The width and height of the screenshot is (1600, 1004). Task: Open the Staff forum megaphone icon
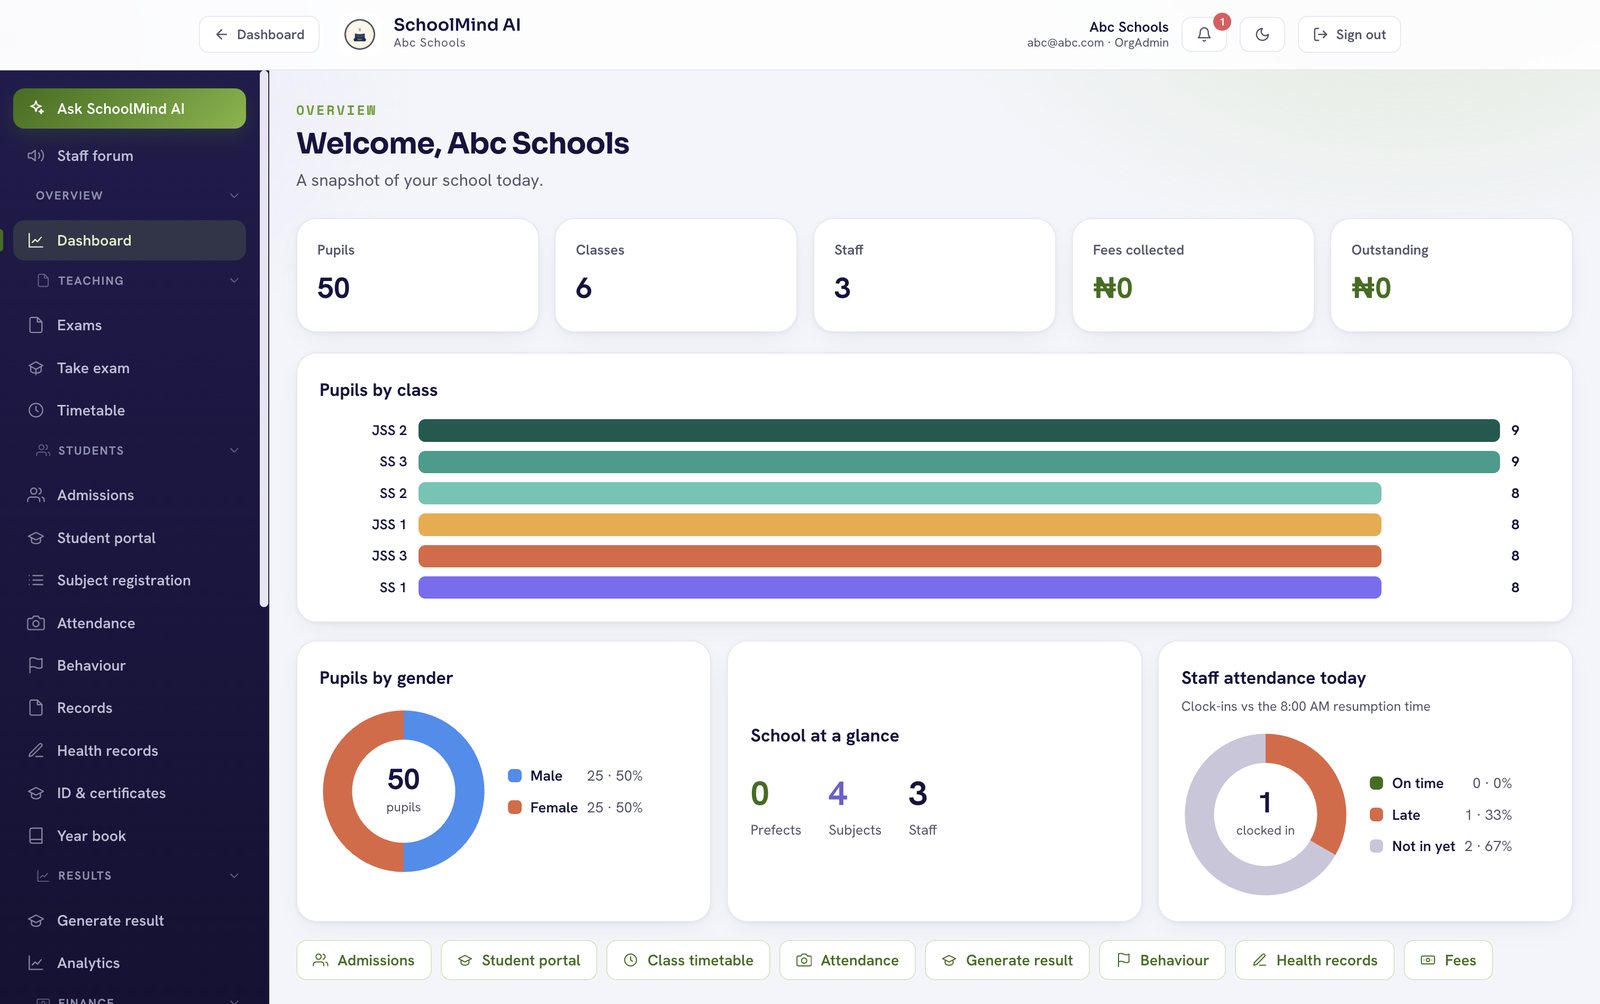36,156
